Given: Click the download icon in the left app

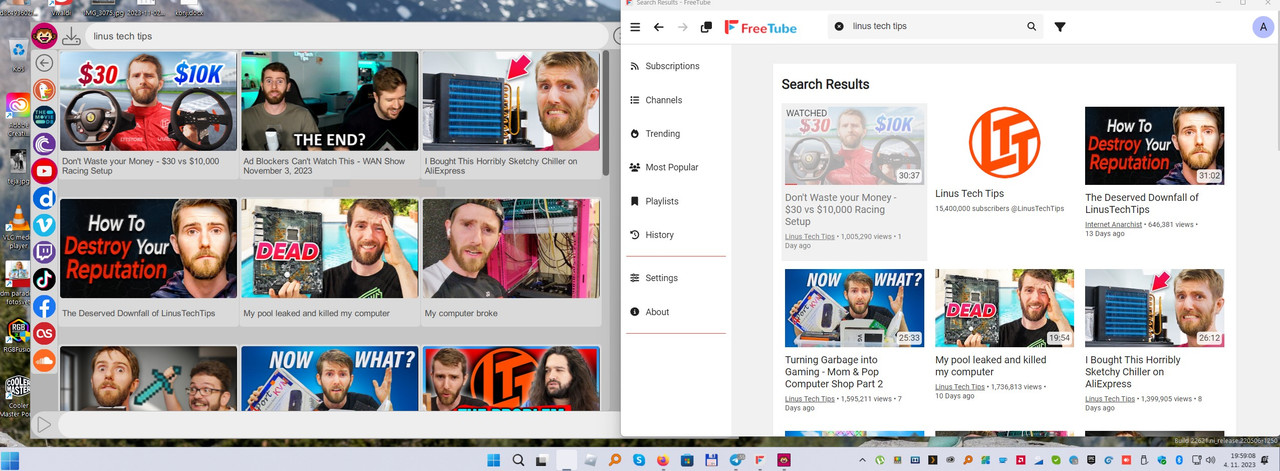Looking at the screenshot, I should pos(71,37).
